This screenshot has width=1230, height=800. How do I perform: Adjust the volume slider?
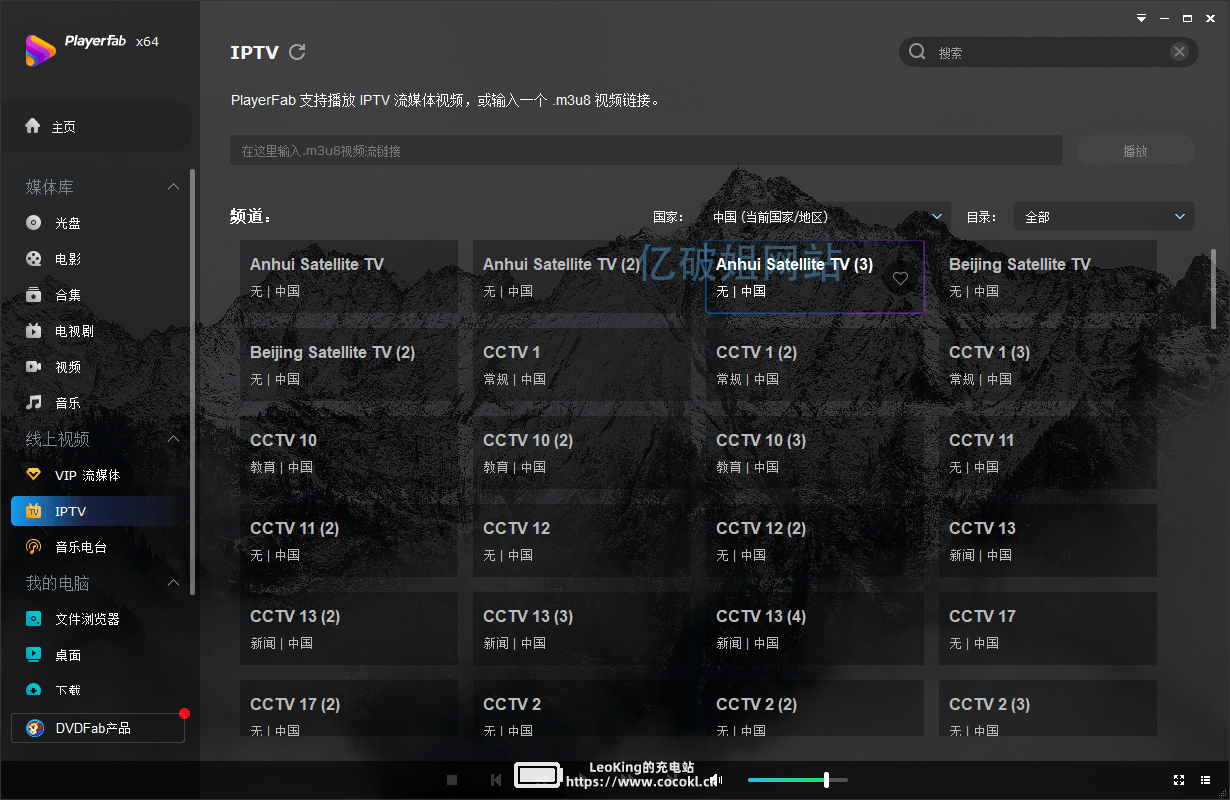click(798, 780)
